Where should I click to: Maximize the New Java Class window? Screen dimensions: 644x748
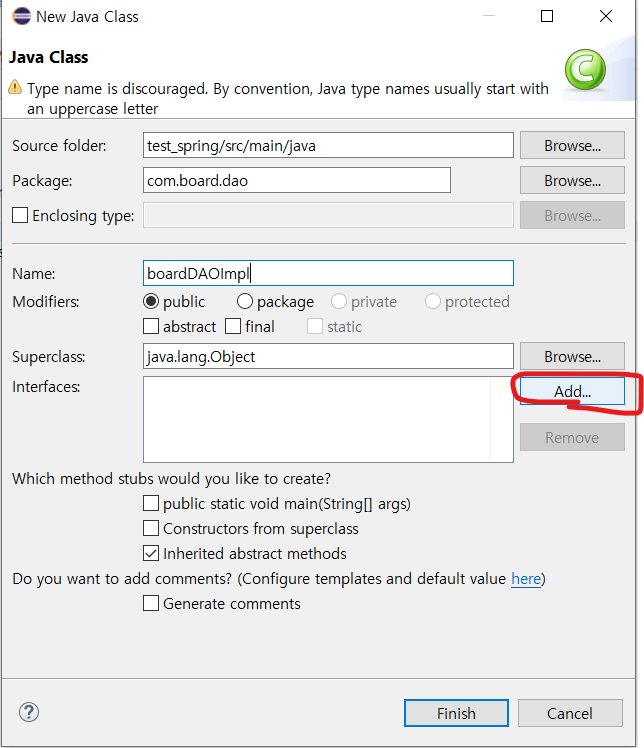547,16
